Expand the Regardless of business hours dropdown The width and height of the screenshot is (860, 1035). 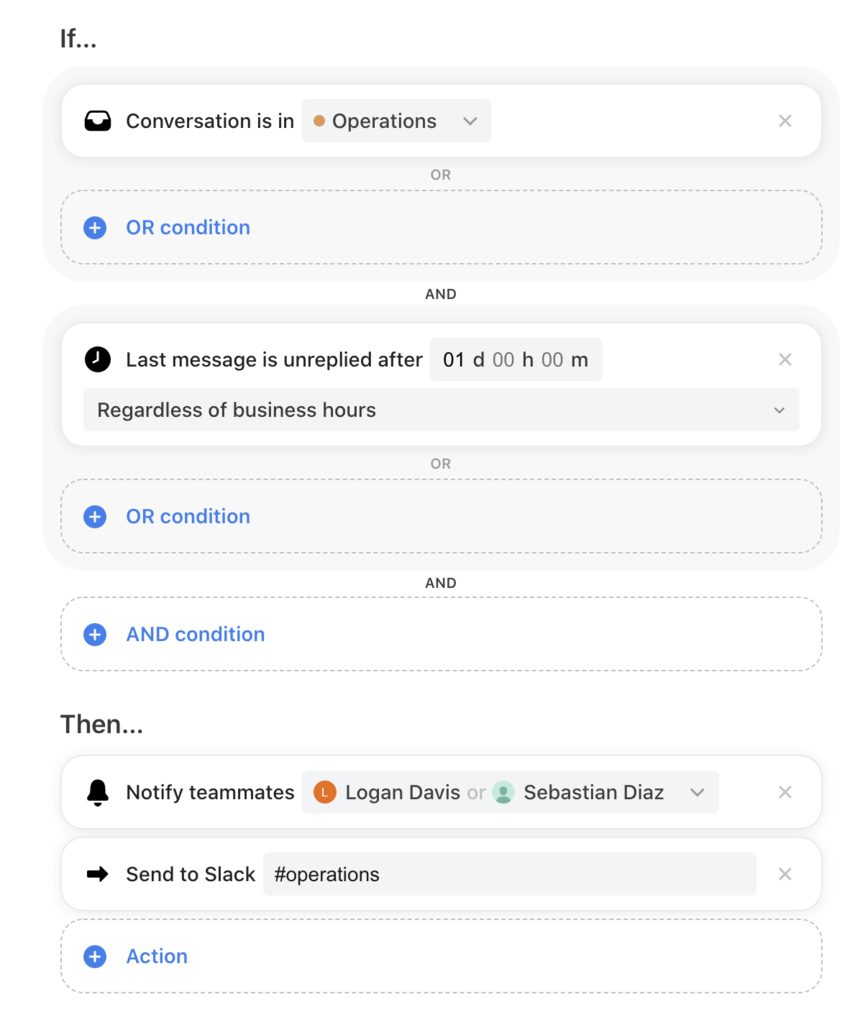coord(441,410)
